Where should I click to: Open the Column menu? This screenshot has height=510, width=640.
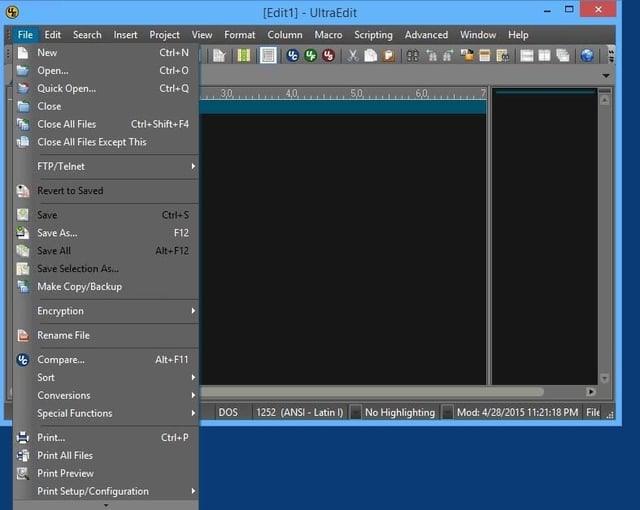point(285,35)
